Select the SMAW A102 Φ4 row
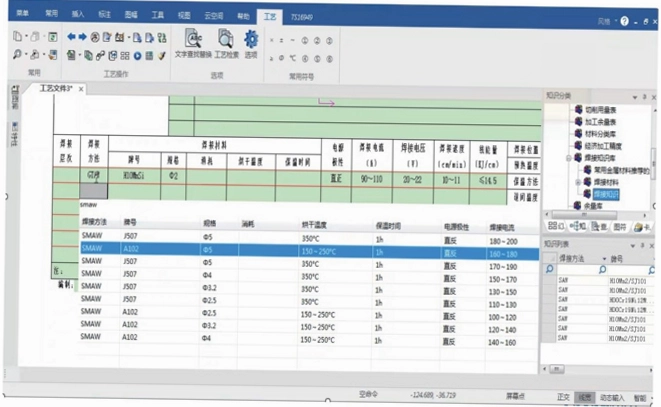661x407 pixels. (309, 340)
